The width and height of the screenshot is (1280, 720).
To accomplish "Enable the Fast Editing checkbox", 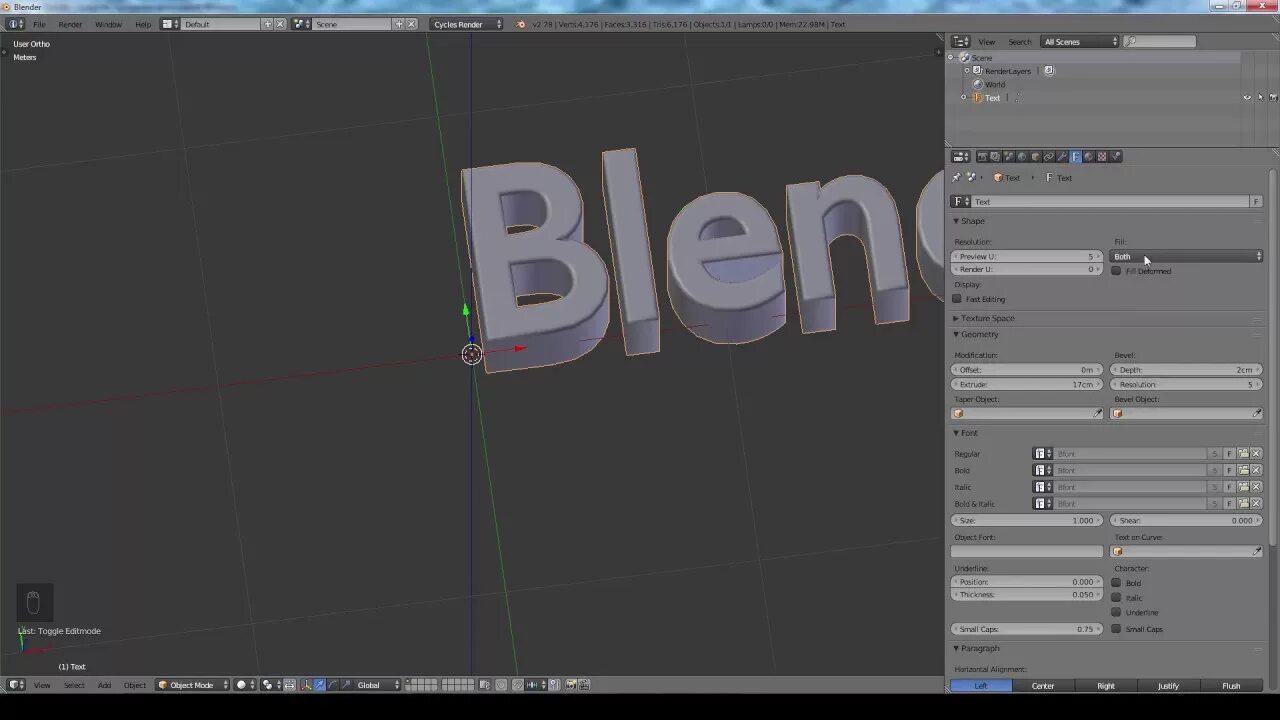I will point(957,299).
